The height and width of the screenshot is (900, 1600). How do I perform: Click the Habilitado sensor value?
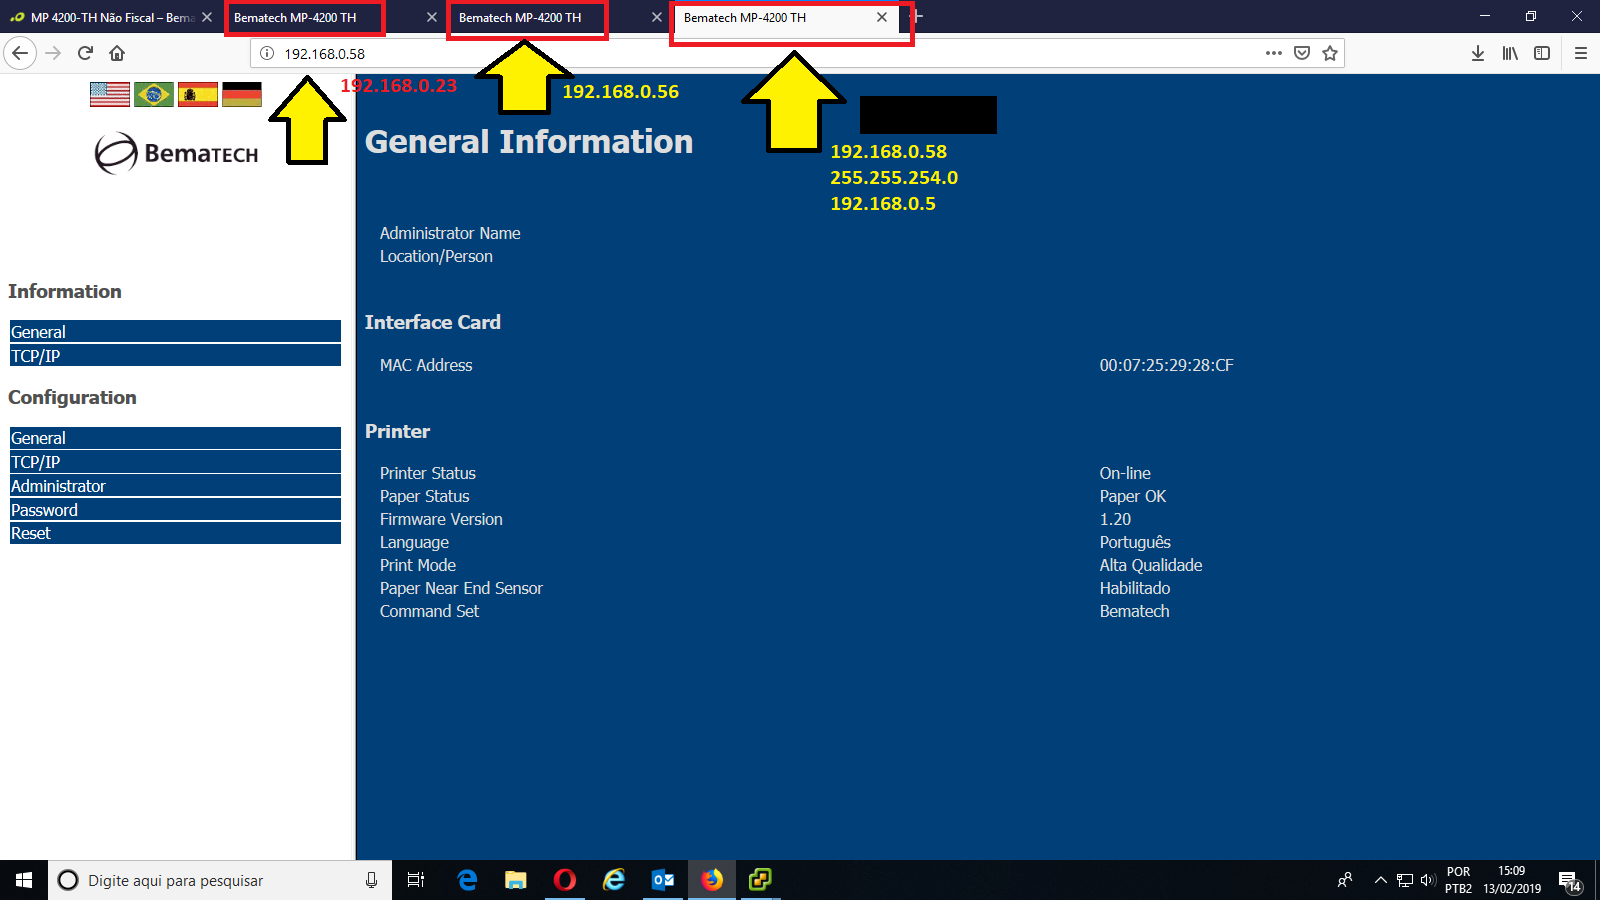click(x=1135, y=588)
